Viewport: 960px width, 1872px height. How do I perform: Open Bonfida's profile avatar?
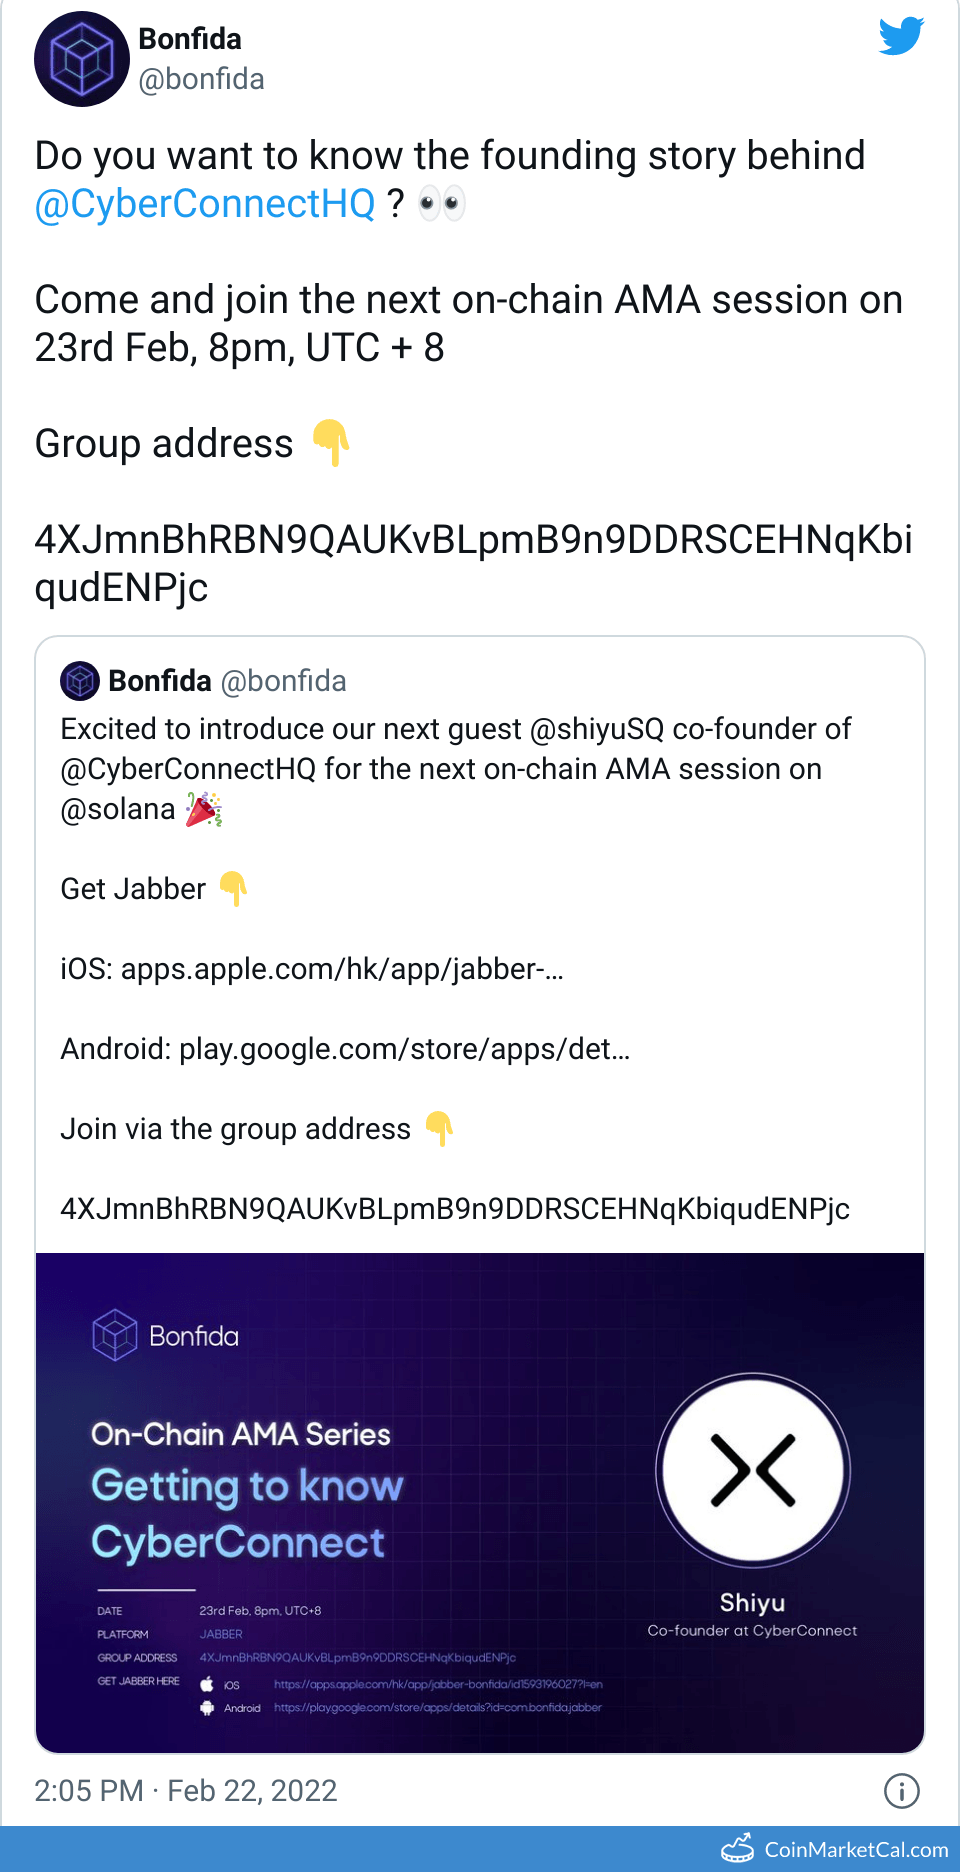pyautogui.click(x=82, y=59)
